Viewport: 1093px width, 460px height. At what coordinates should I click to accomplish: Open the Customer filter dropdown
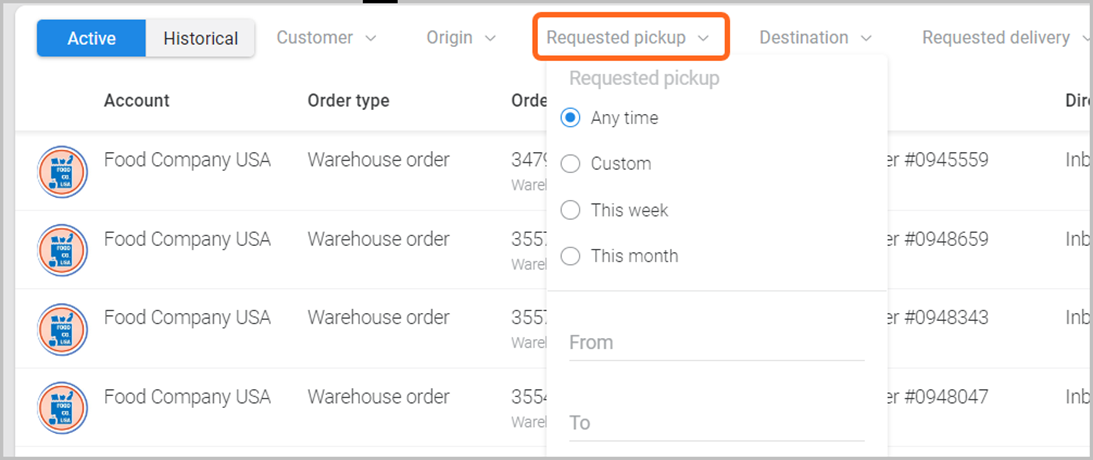[326, 38]
